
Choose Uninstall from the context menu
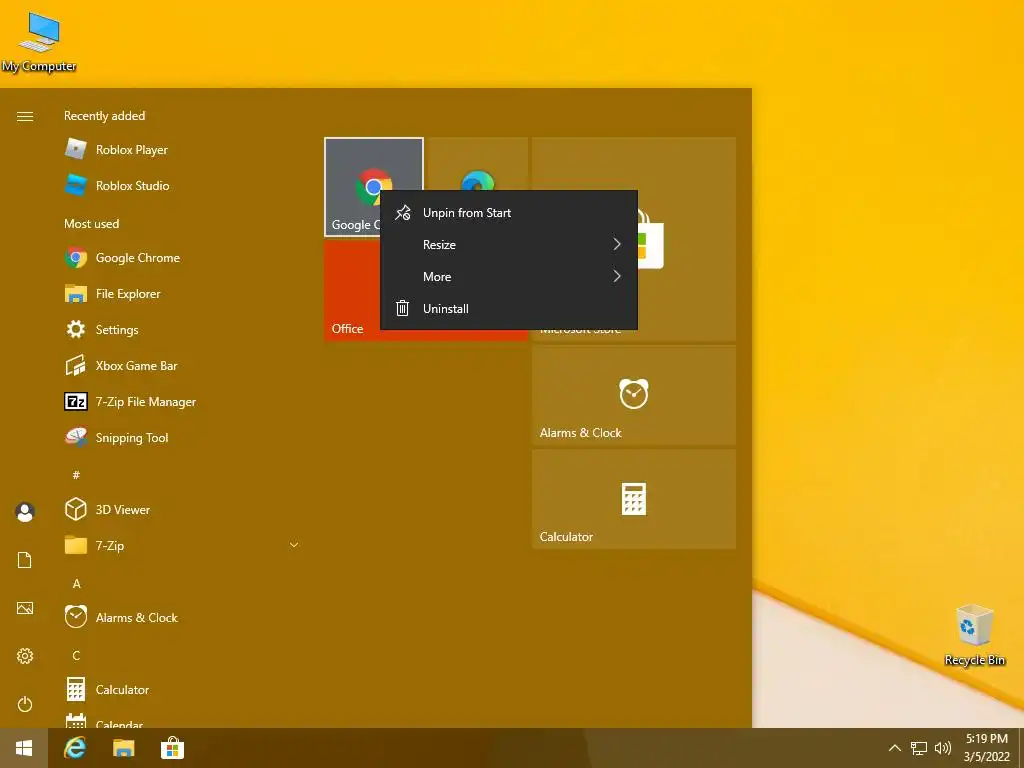pyautogui.click(x=508, y=309)
